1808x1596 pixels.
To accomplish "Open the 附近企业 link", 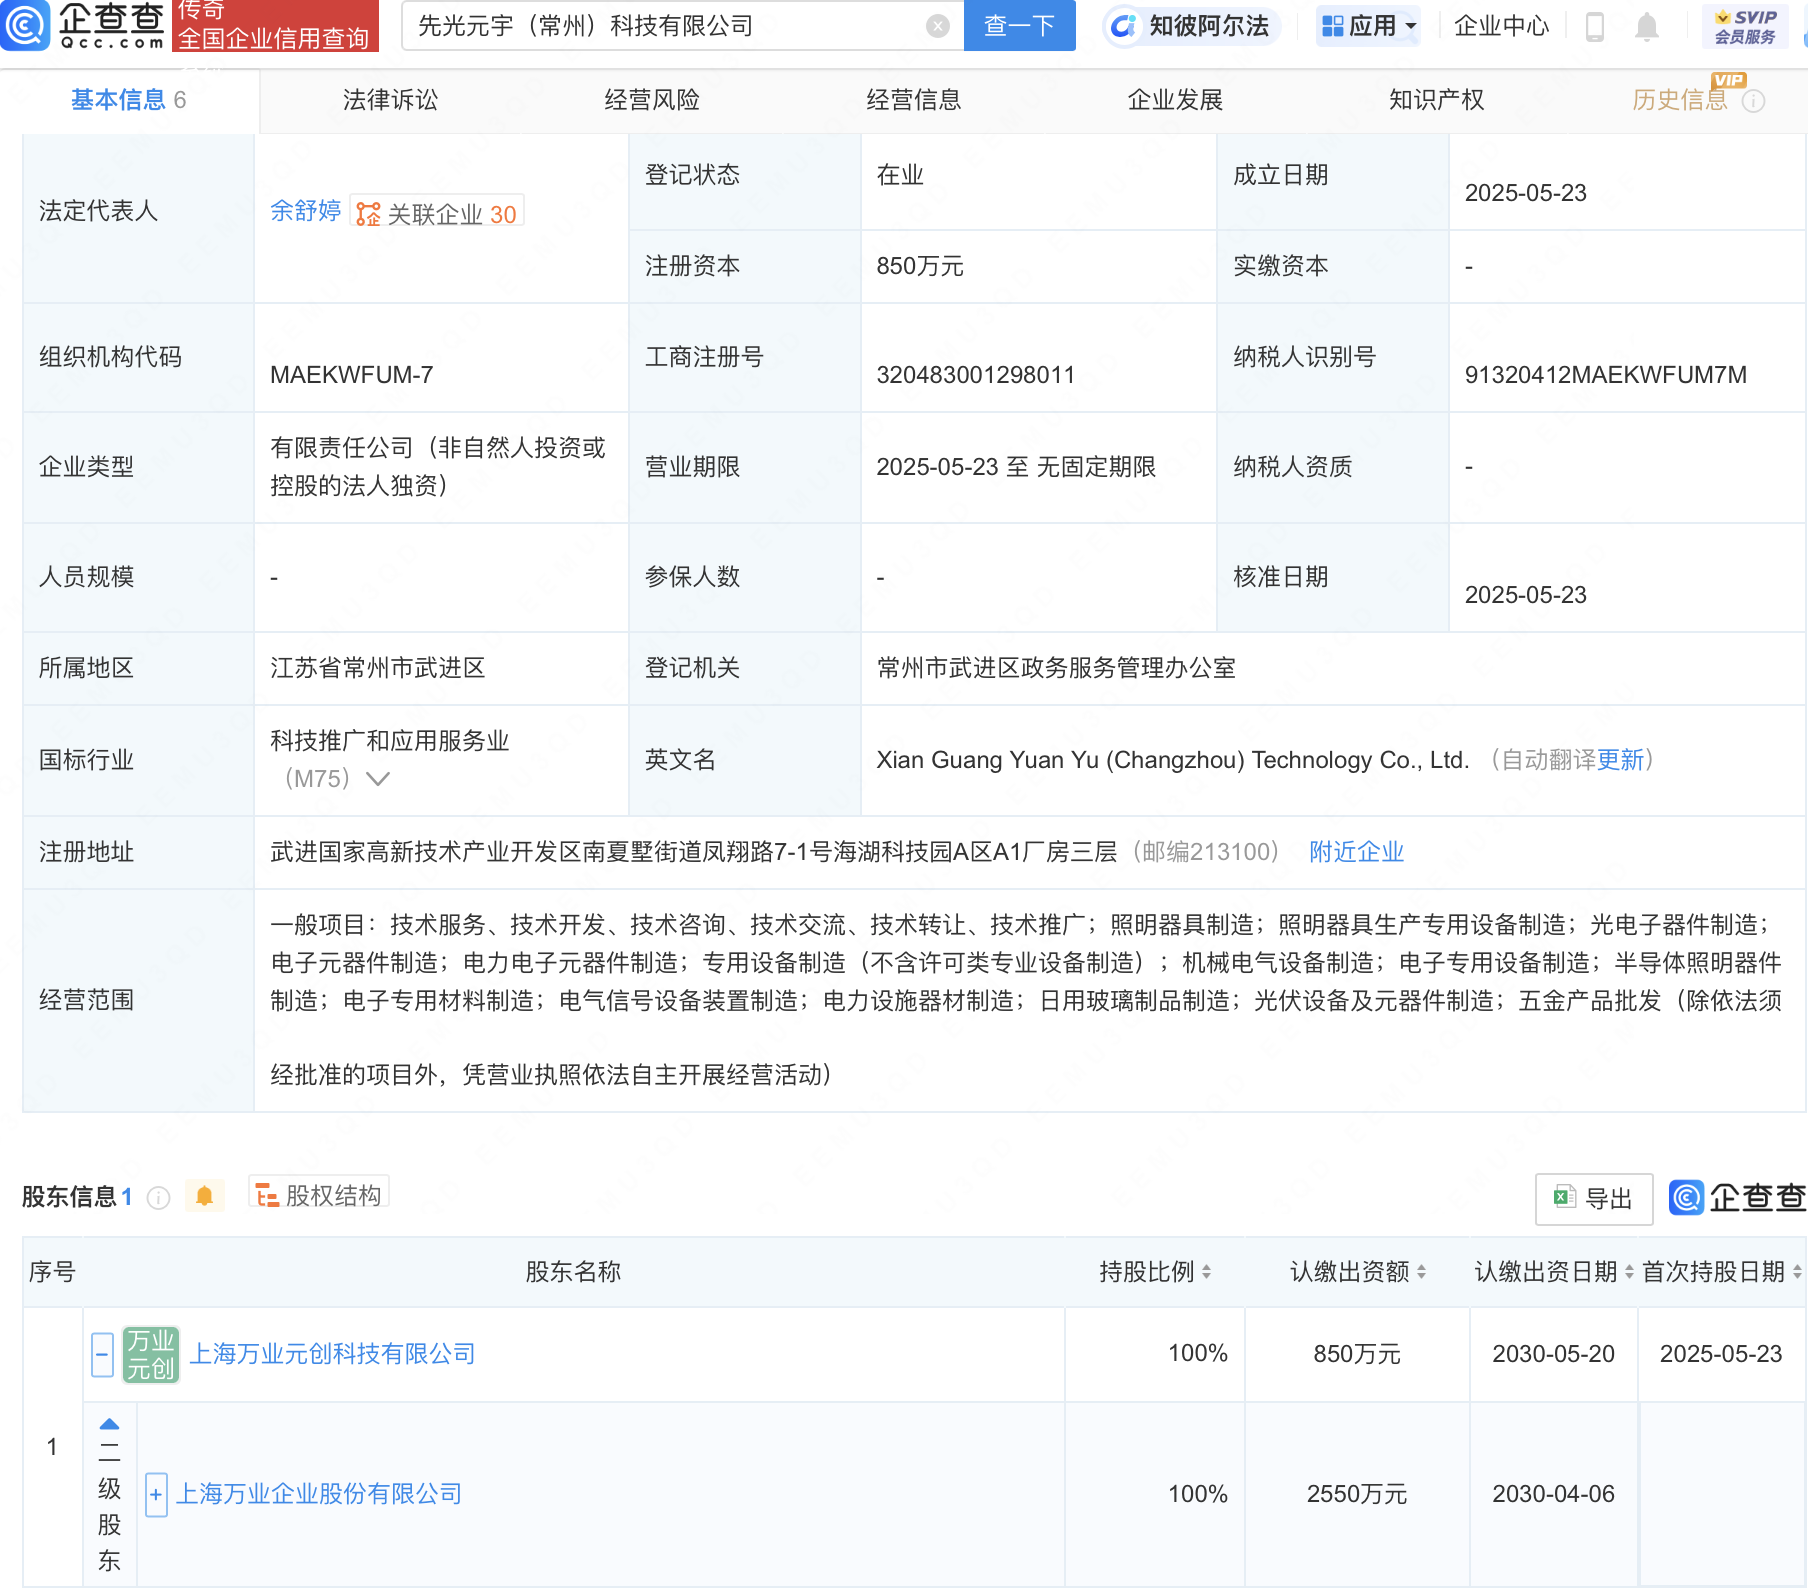I will [1356, 852].
